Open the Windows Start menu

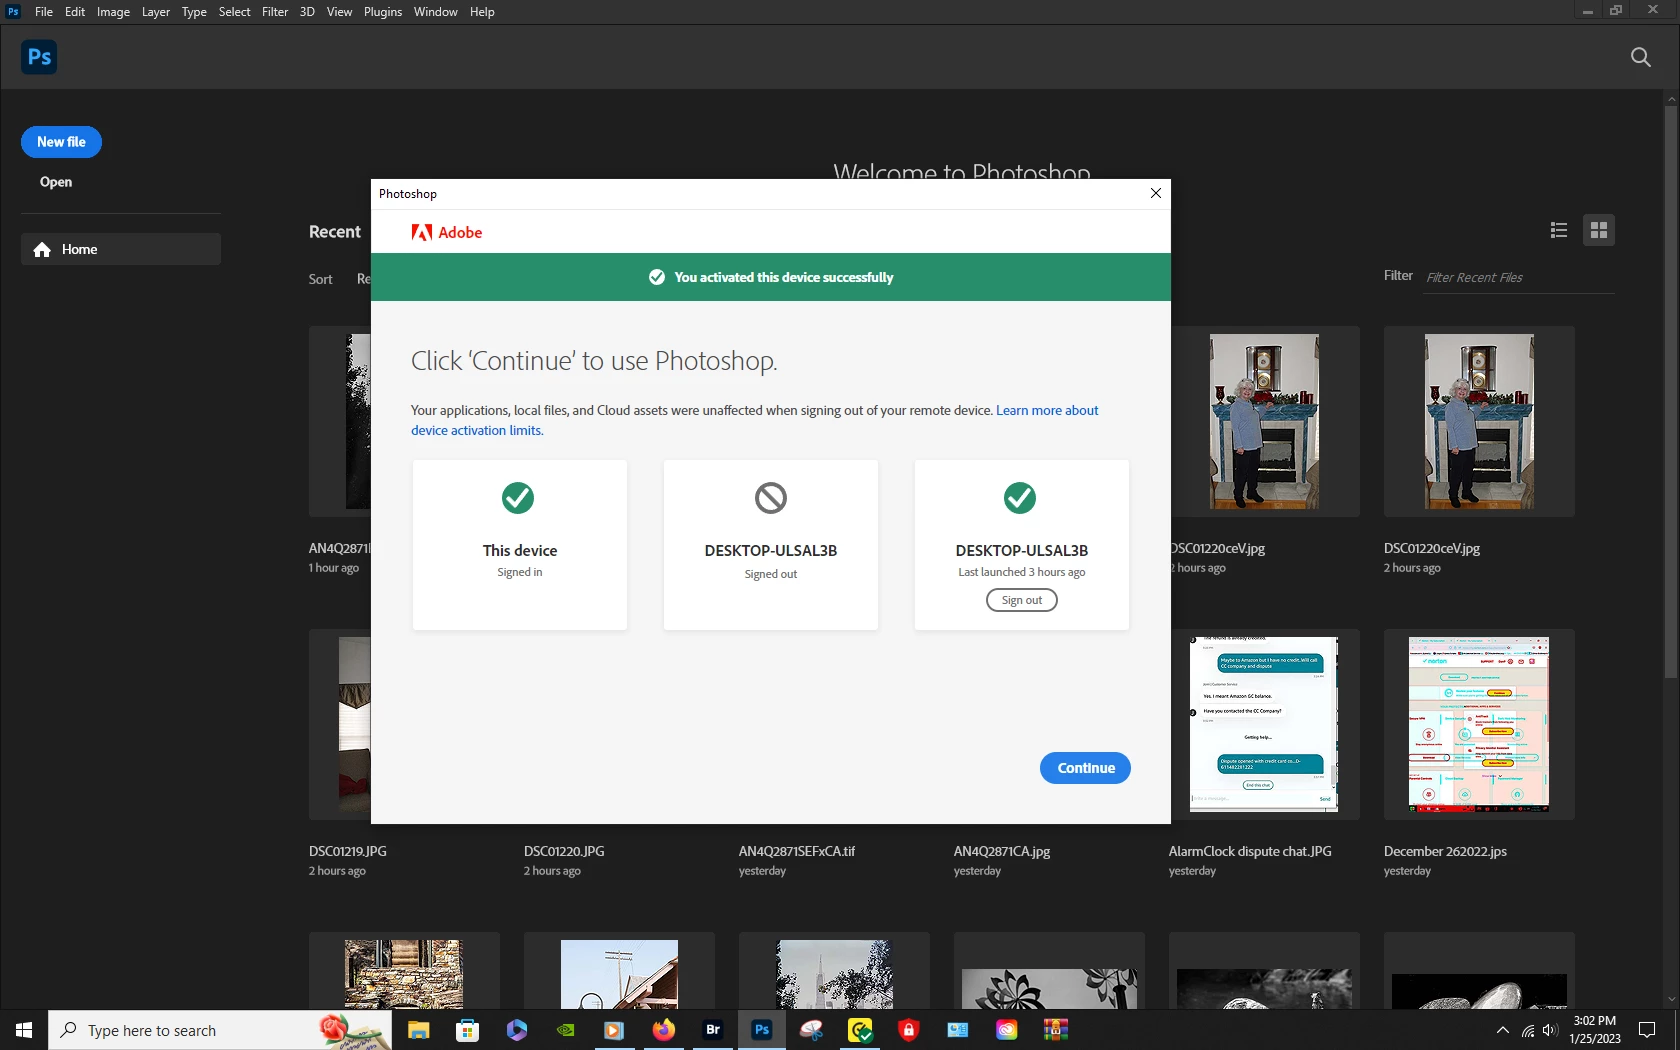(x=24, y=1030)
